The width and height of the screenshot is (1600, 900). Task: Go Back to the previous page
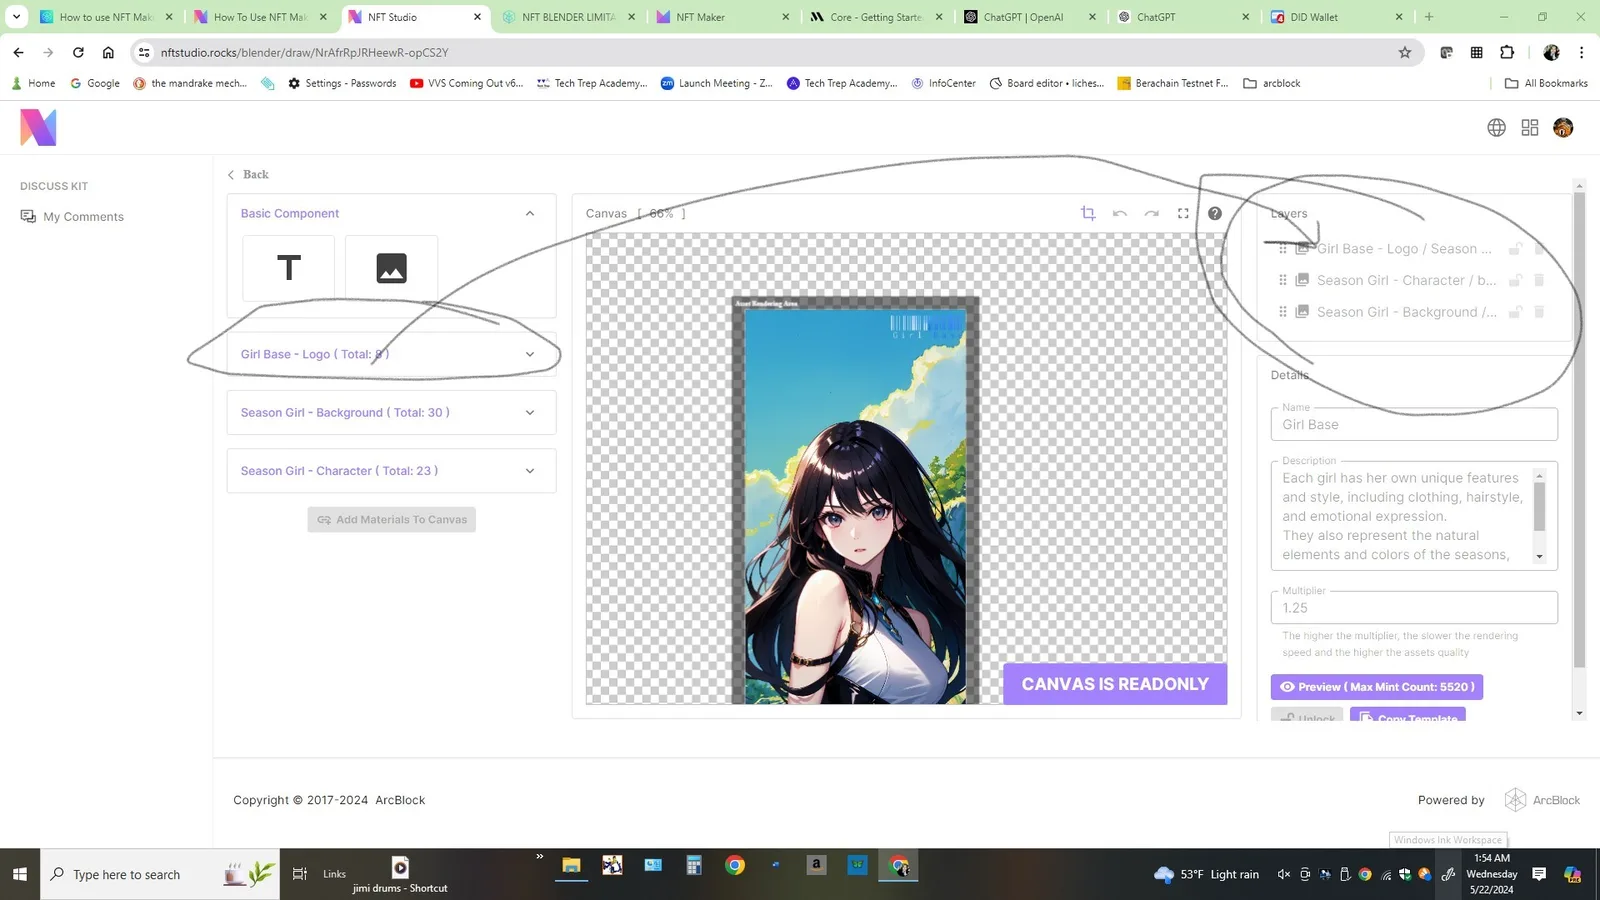[x=248, y=174]
